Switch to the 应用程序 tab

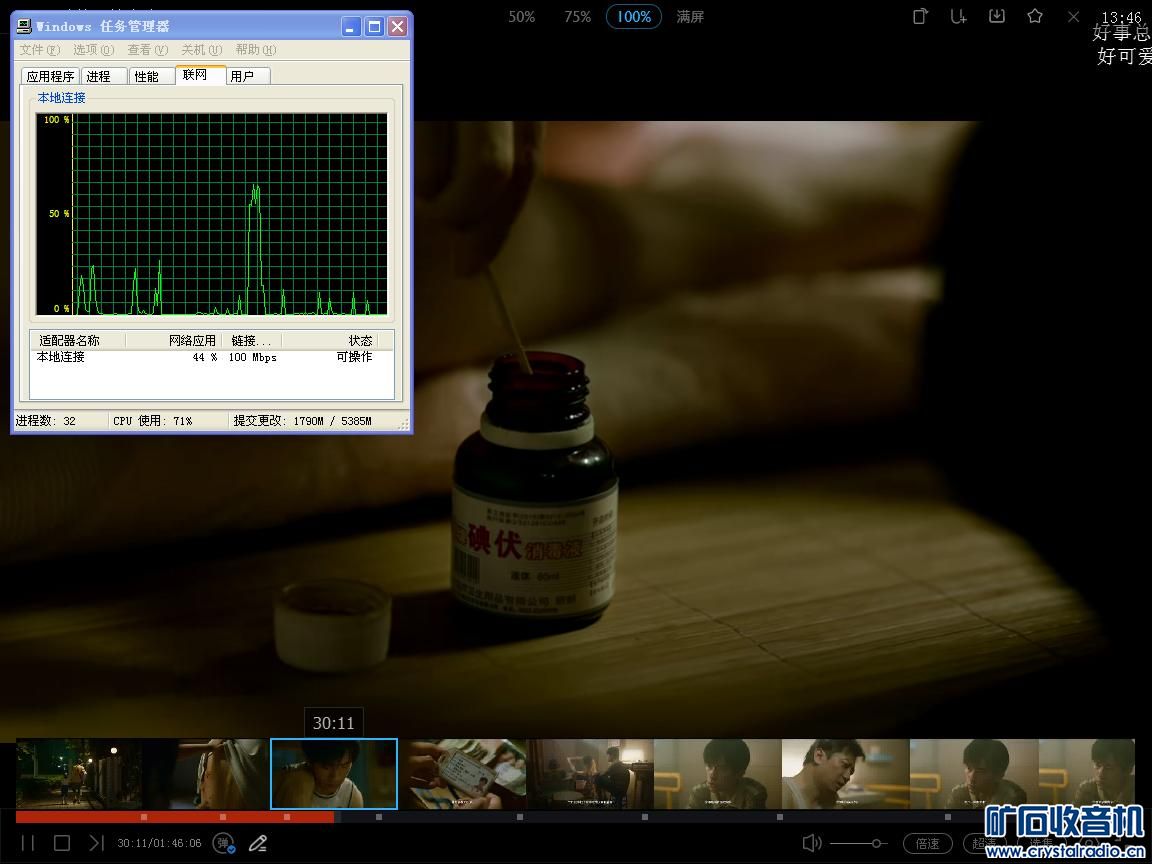tap(51, 76)
